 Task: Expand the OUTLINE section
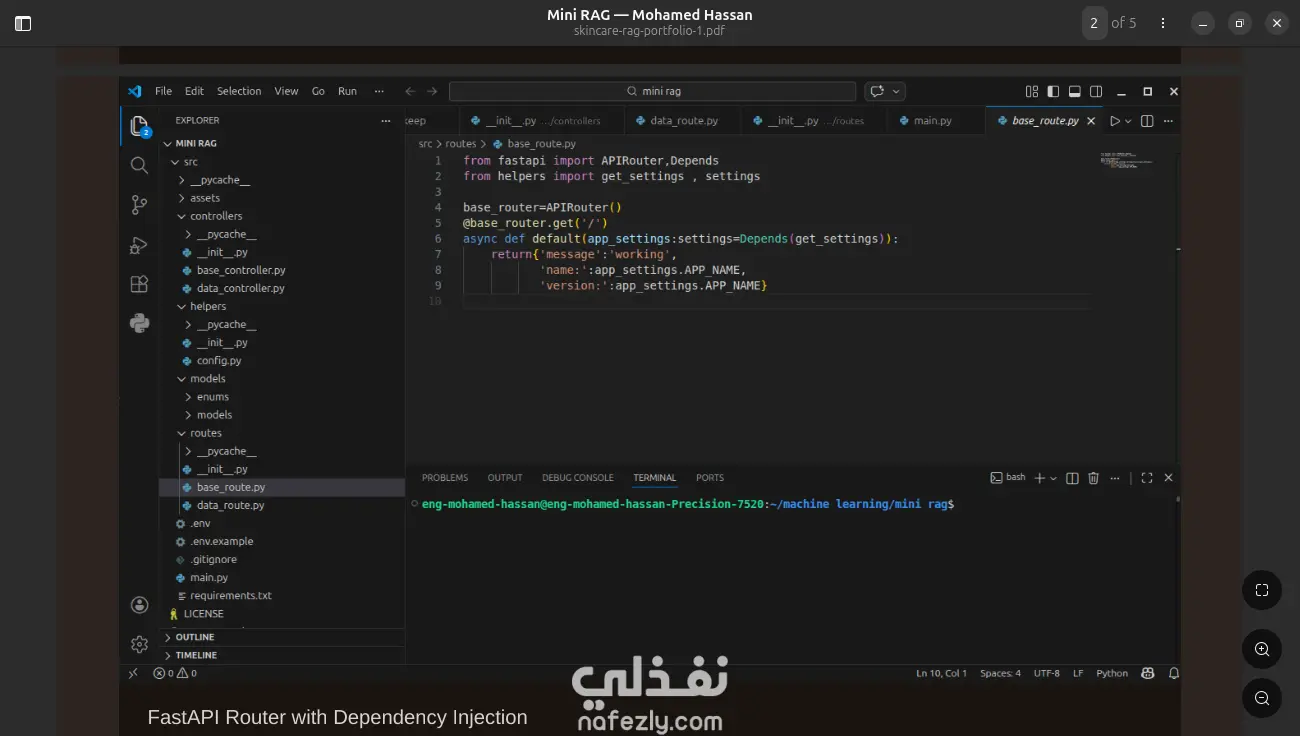click(282, 637)
